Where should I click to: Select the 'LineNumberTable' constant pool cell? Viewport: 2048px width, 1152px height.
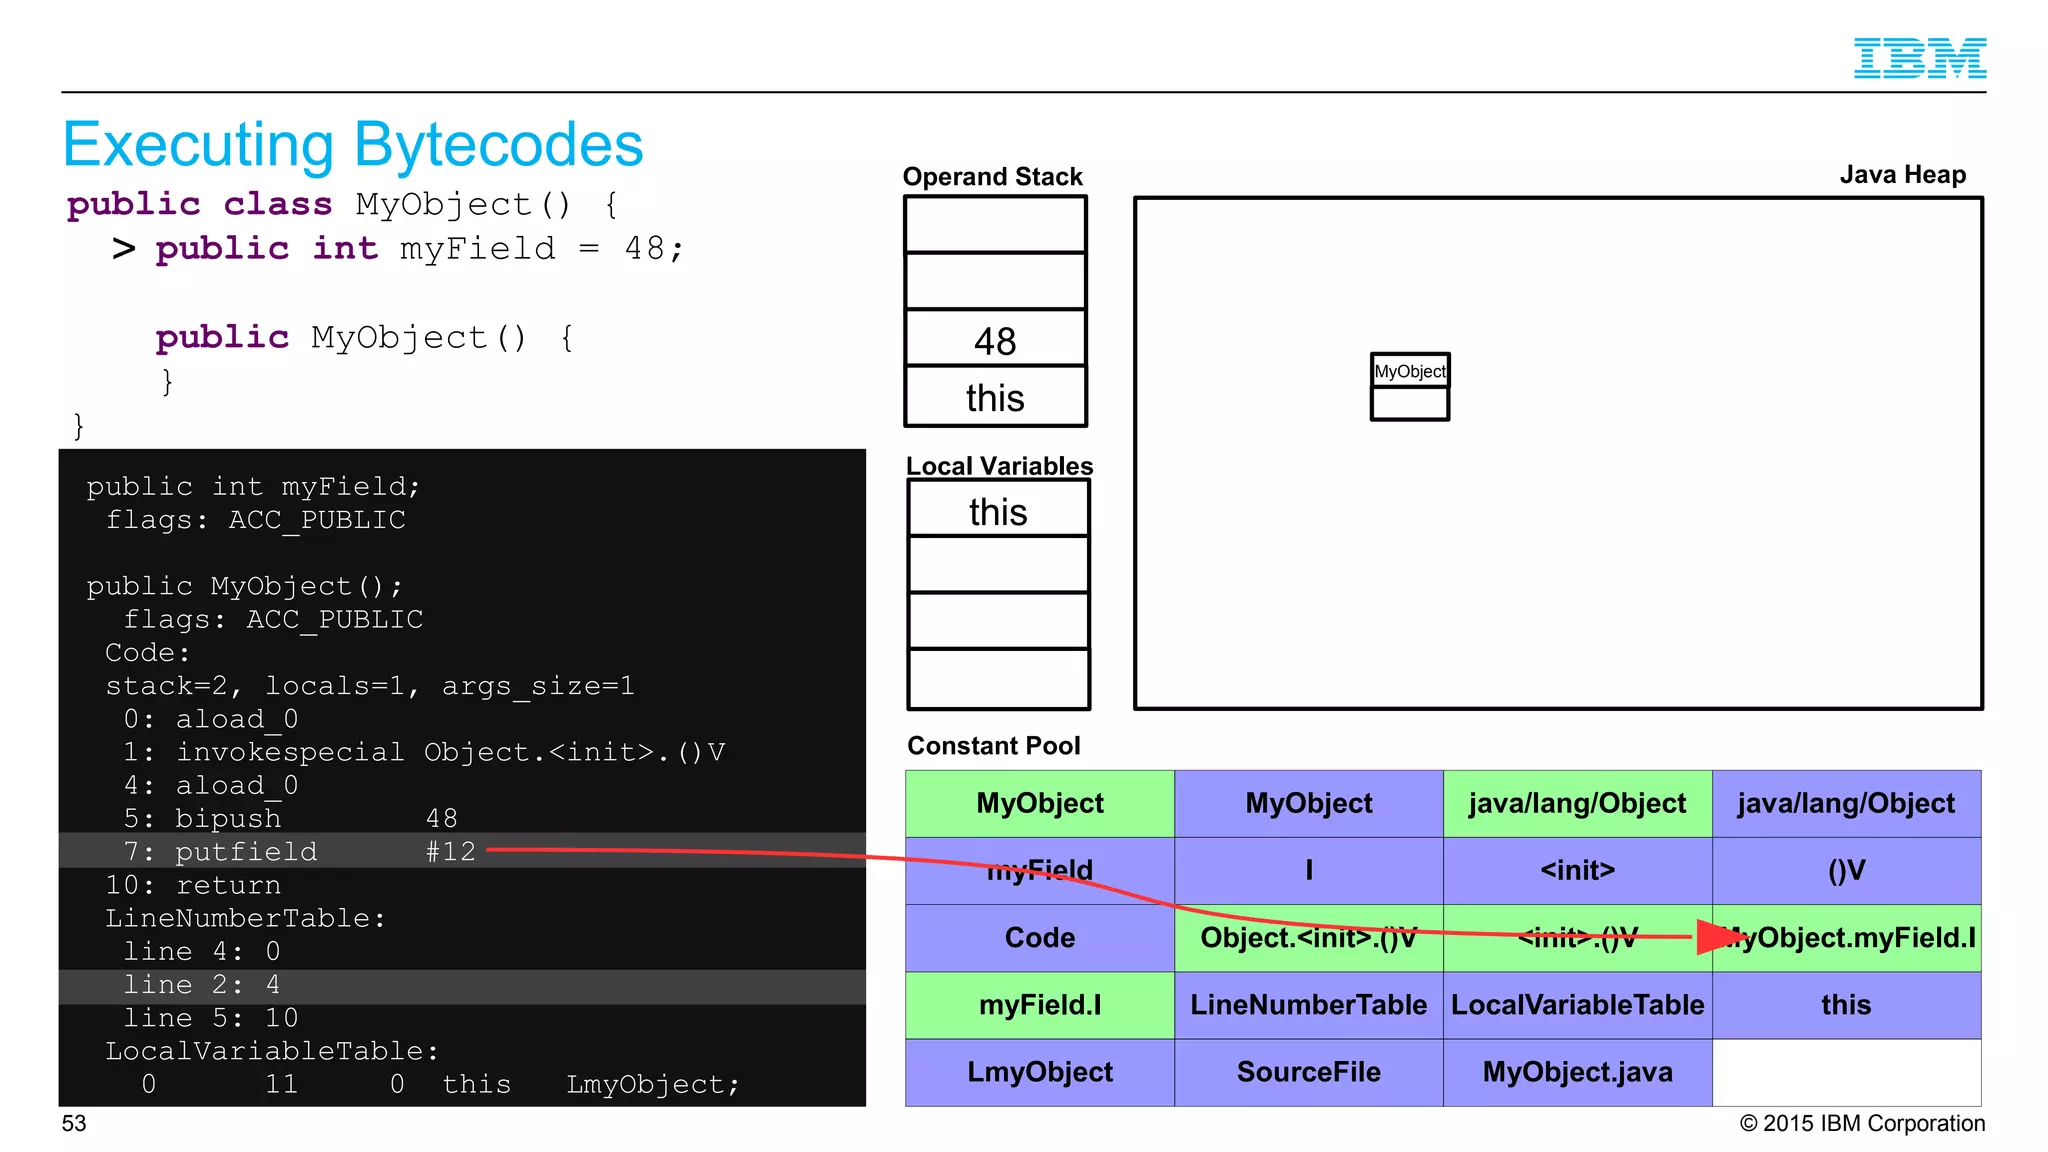pos(1309,1005)
